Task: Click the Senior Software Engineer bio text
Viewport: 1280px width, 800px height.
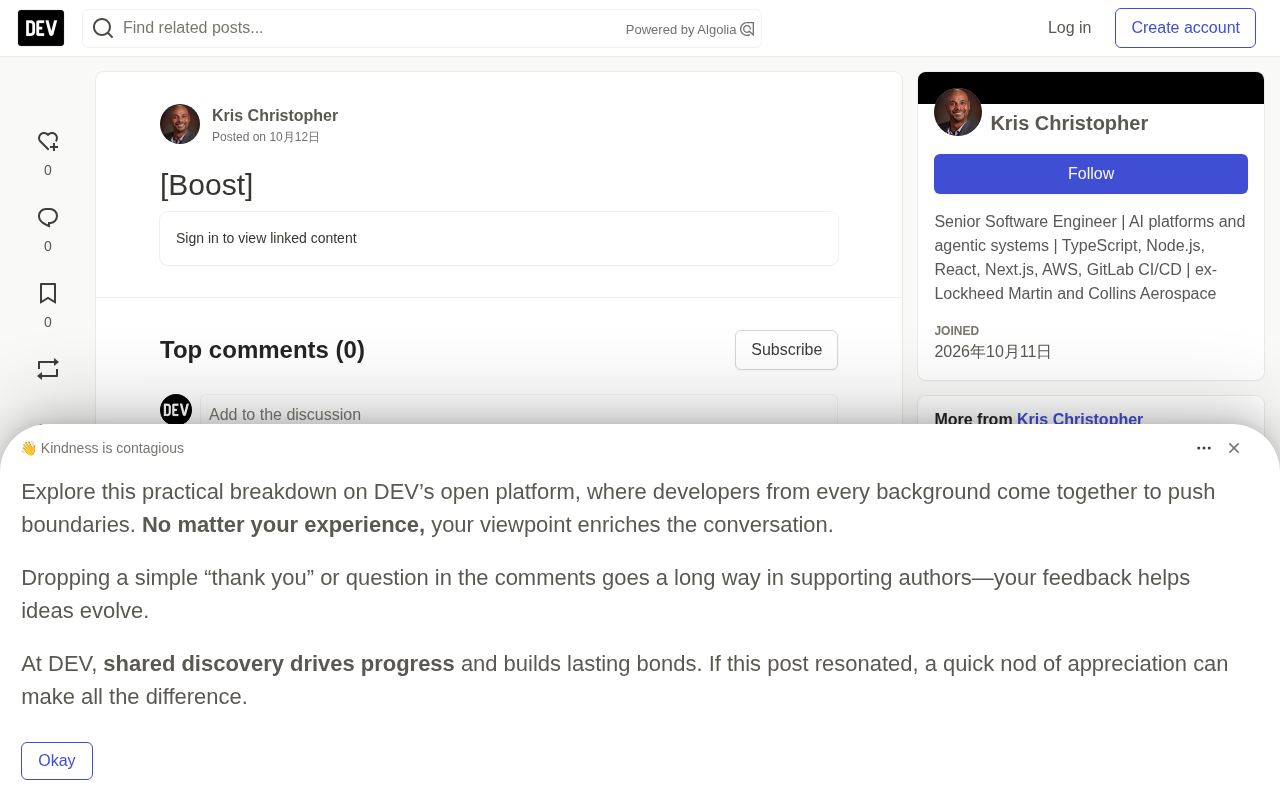Action: pos(1091,258)
